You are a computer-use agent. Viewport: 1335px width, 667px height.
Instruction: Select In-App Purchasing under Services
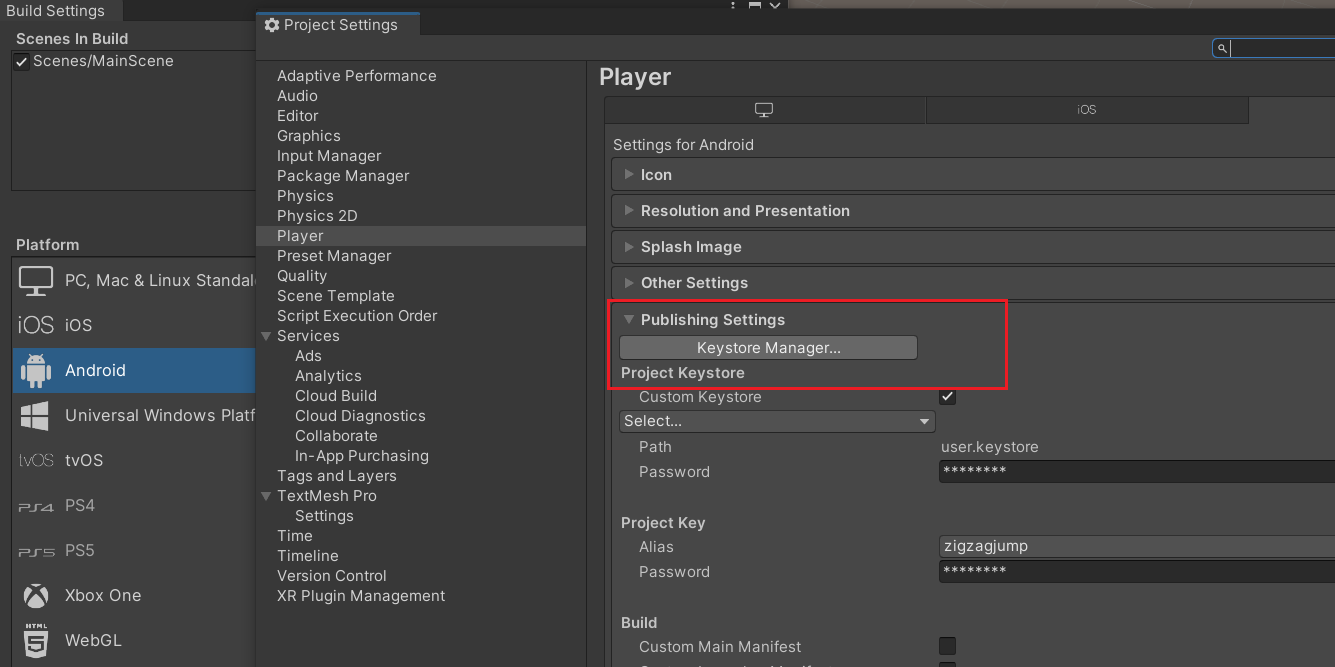point(362,456)
